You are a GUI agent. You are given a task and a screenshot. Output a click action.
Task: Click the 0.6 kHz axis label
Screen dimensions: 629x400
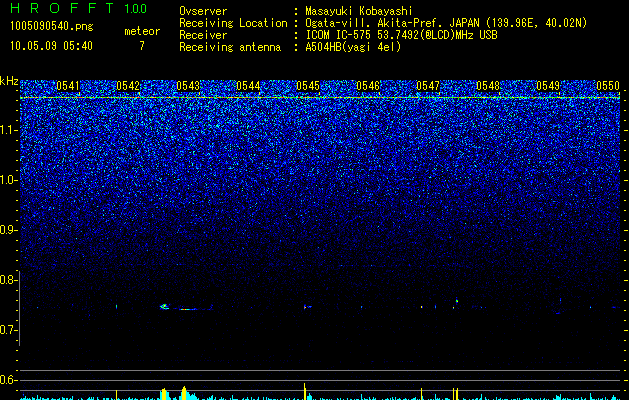[x=8, y=380]
